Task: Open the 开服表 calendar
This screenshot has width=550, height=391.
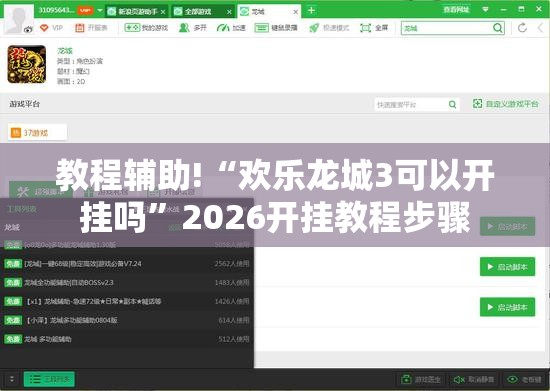Action: tap(91, 28)
